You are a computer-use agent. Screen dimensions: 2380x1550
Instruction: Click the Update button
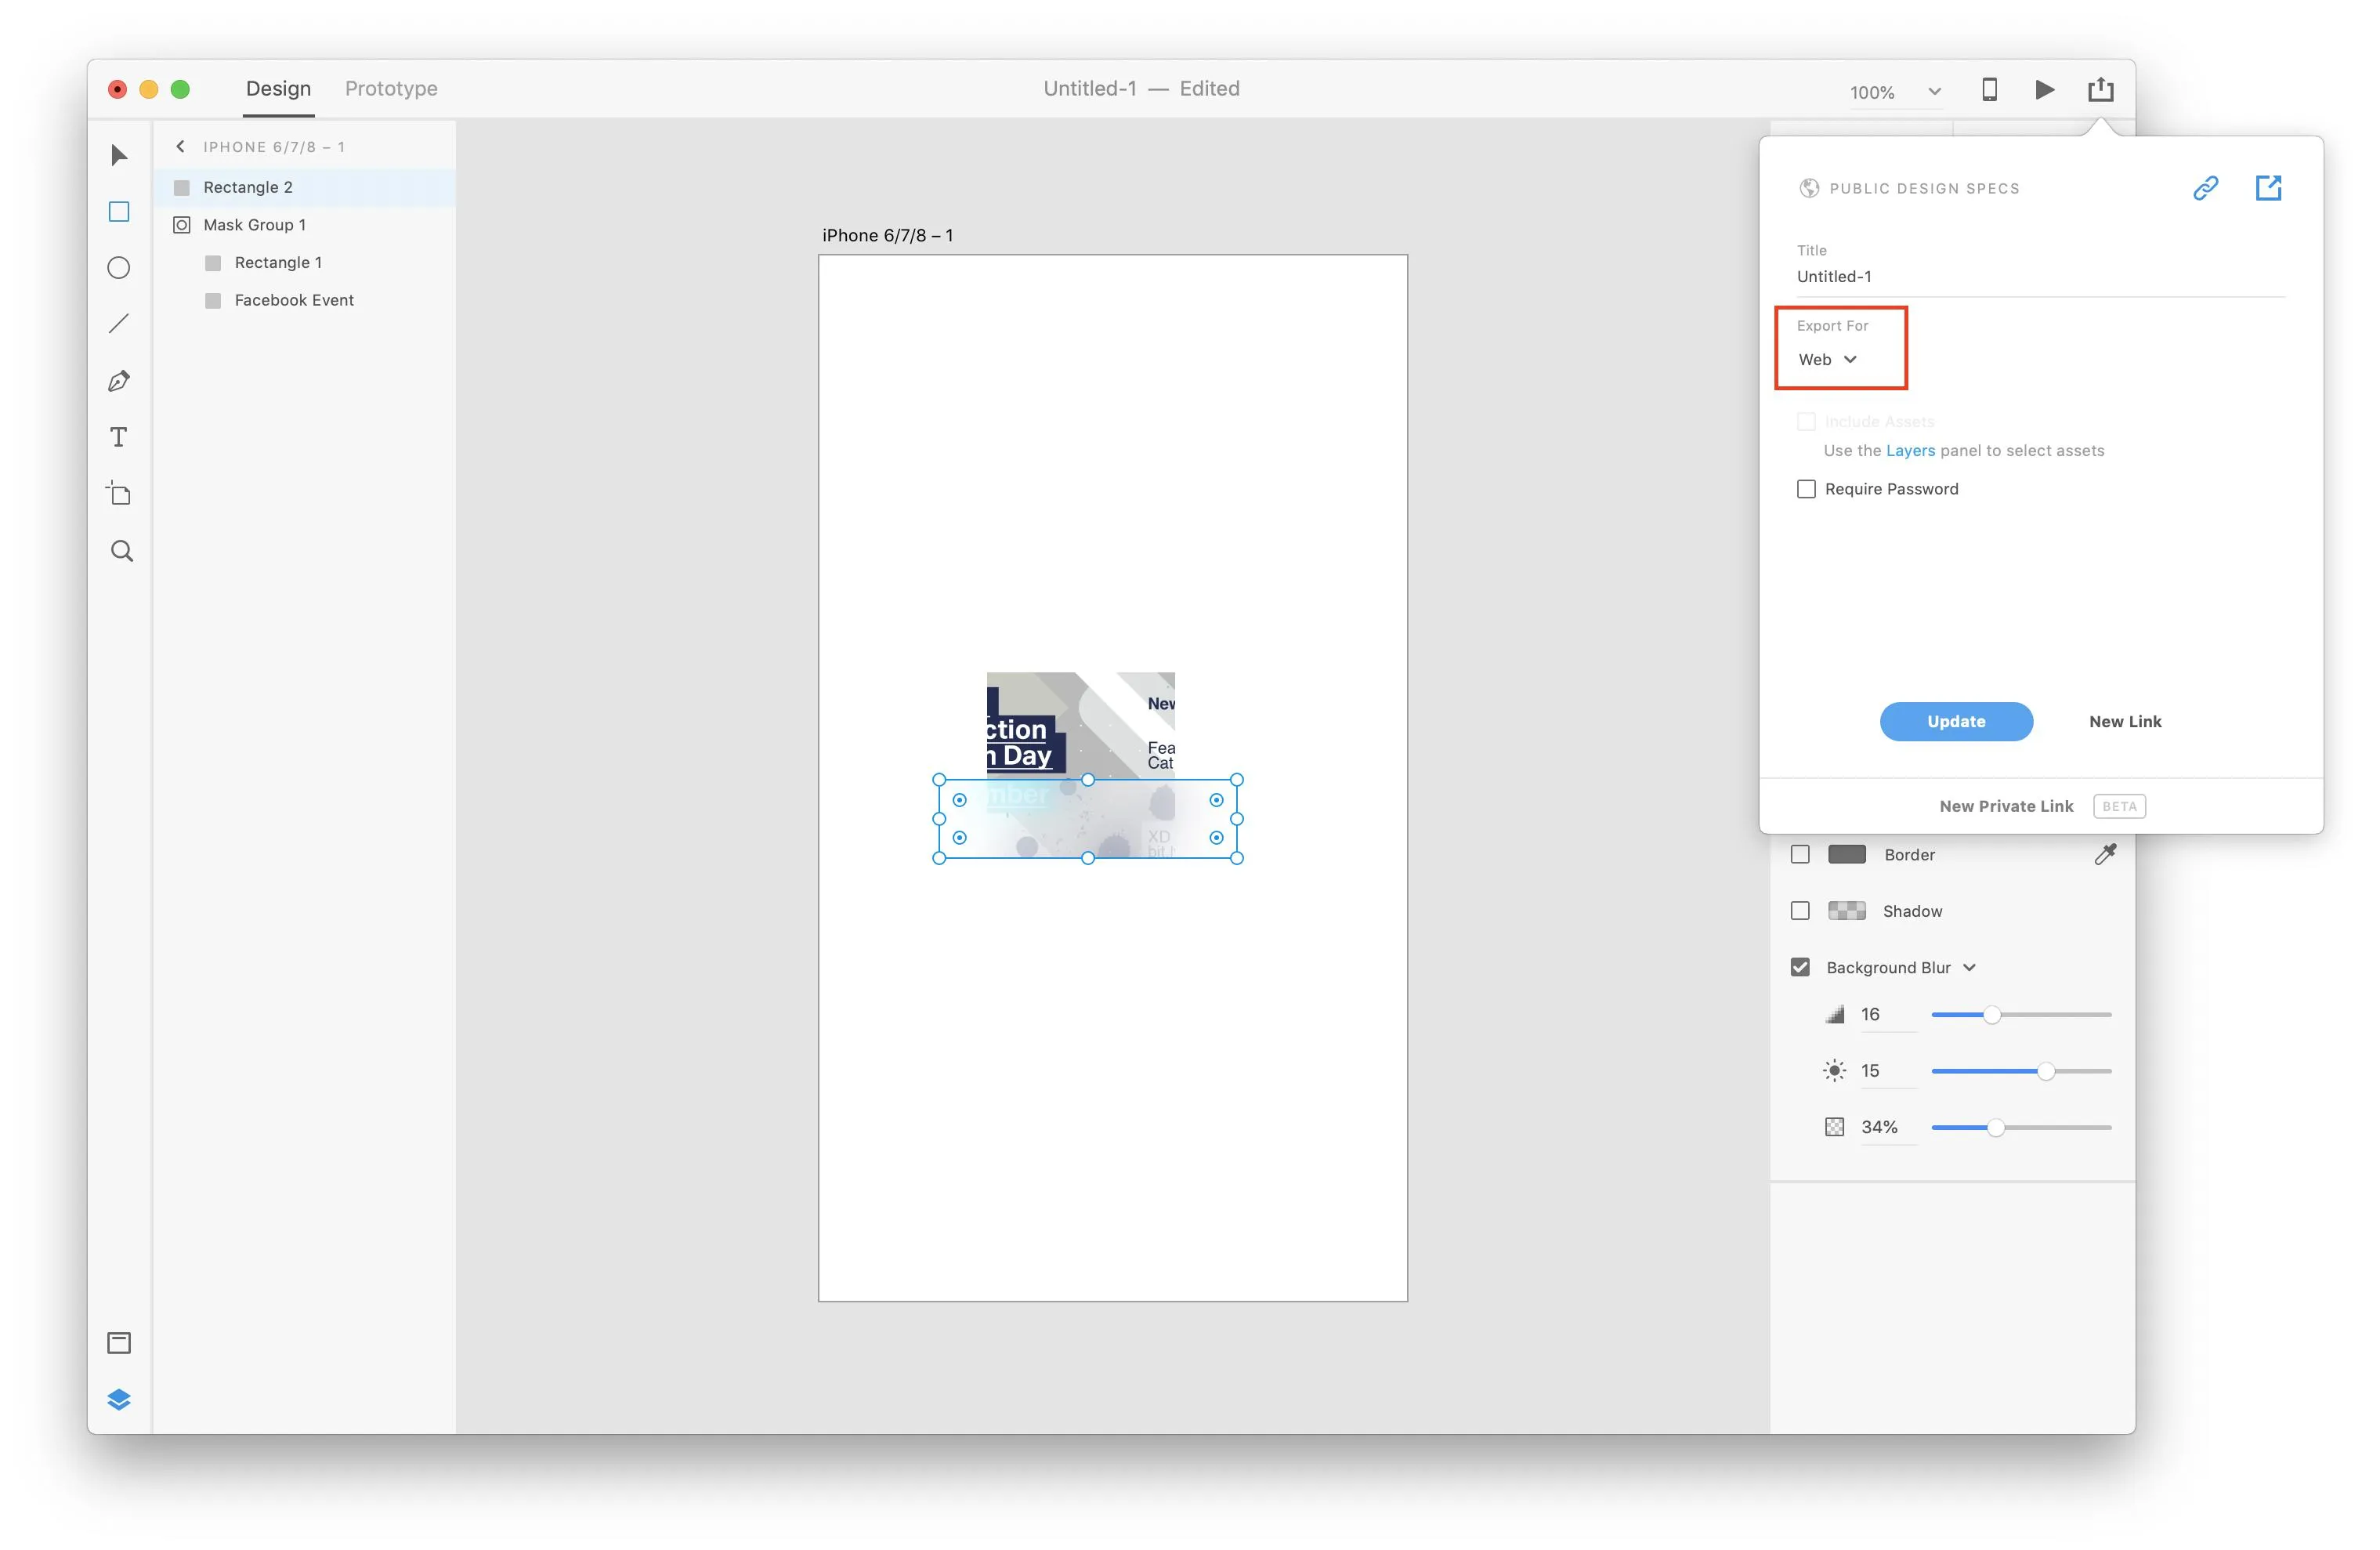point(1955,721)
